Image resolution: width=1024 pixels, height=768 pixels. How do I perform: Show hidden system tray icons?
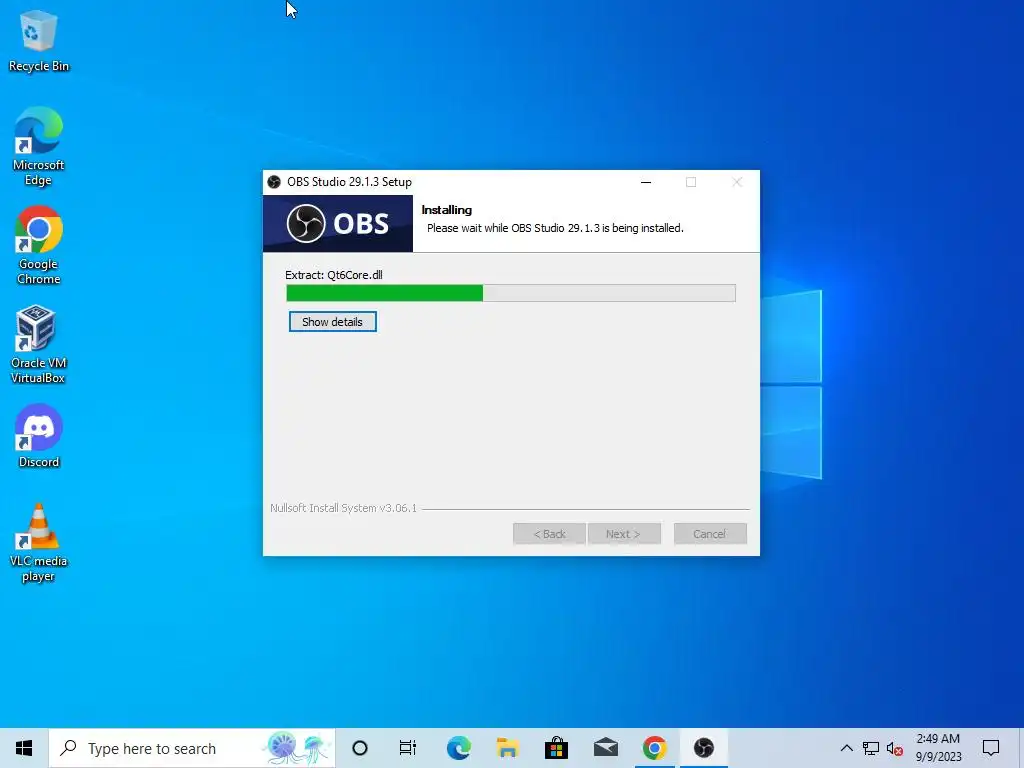click(846, 748)
